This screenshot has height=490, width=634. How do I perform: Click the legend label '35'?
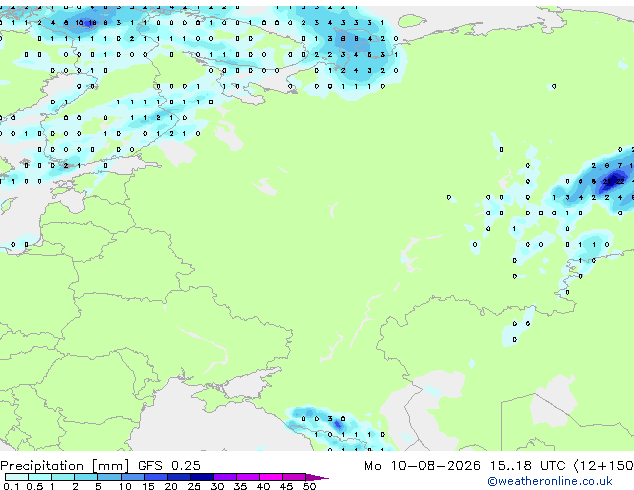(240, 486)
